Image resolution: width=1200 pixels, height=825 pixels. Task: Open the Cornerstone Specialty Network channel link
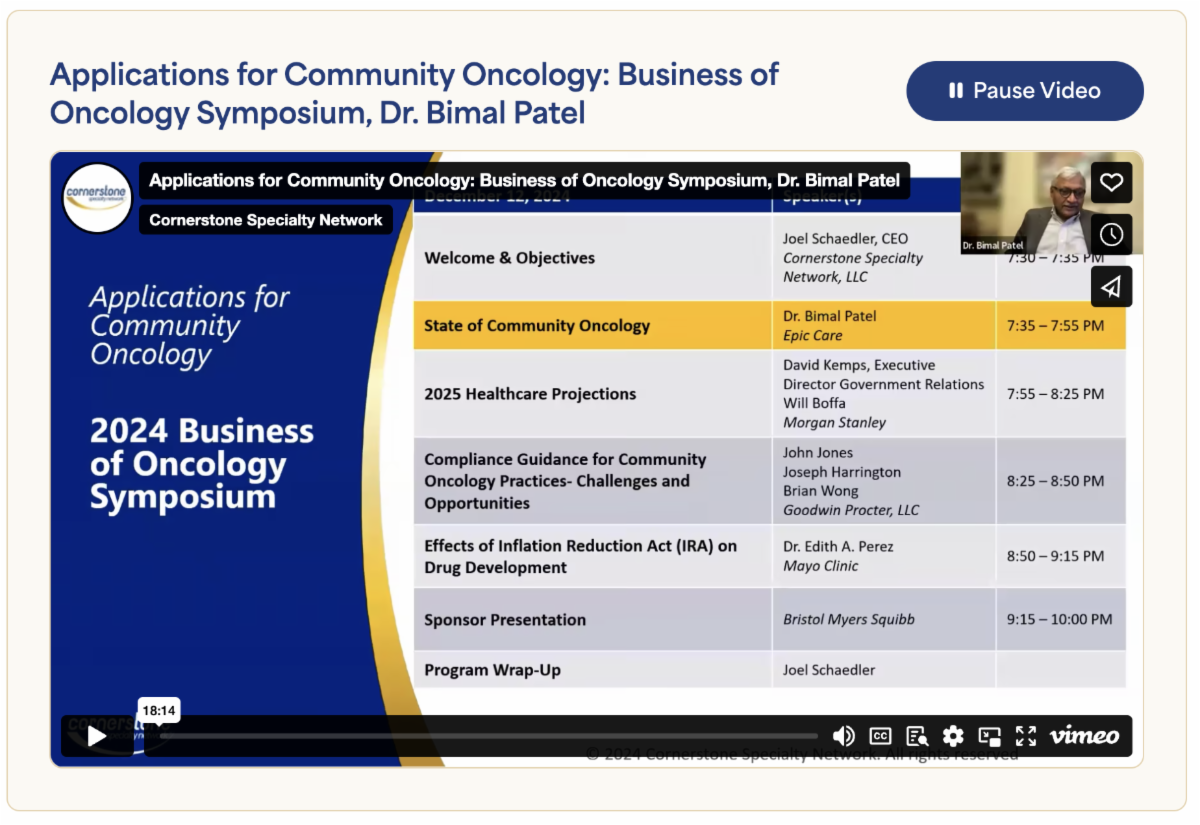pos(266,220)
